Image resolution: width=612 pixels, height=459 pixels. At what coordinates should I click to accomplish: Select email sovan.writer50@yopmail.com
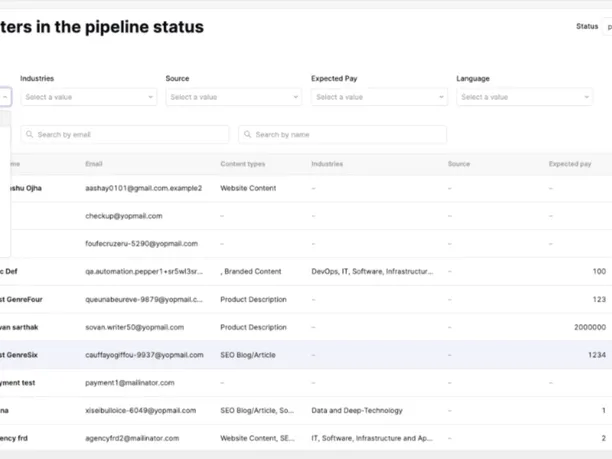click(x=134, y=327)
